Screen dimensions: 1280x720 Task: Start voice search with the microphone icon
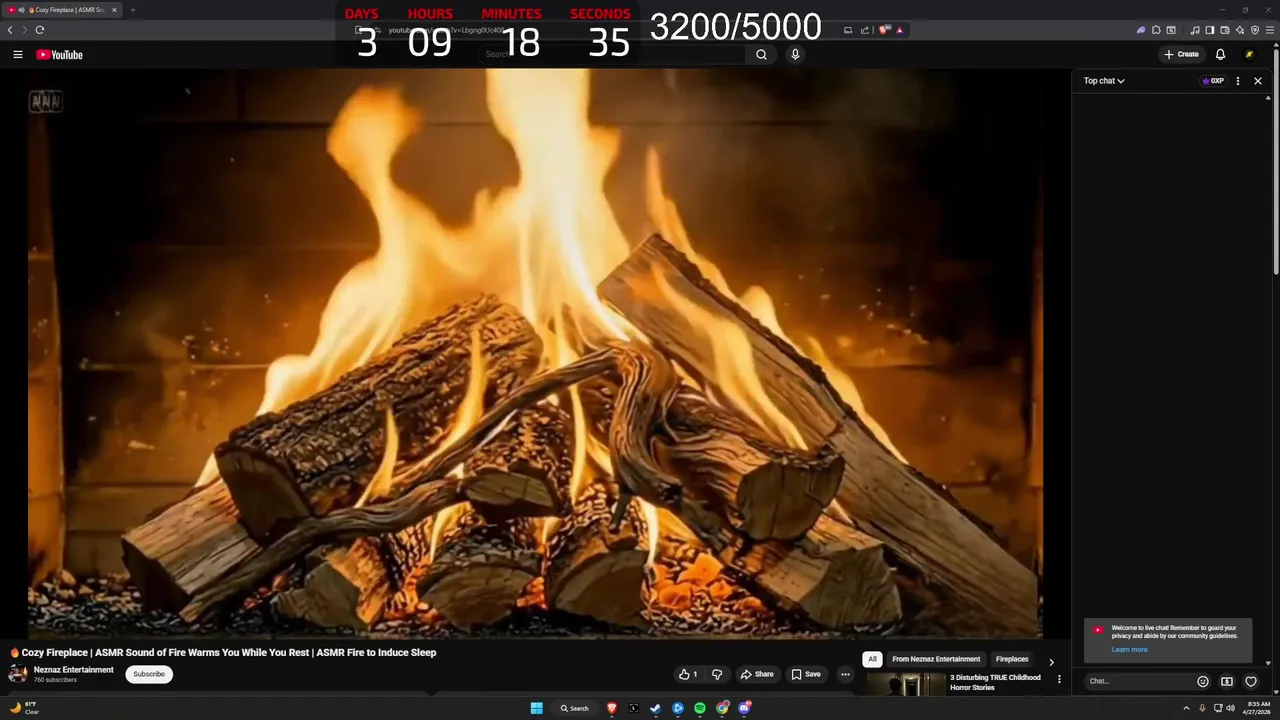pos(795,54)
